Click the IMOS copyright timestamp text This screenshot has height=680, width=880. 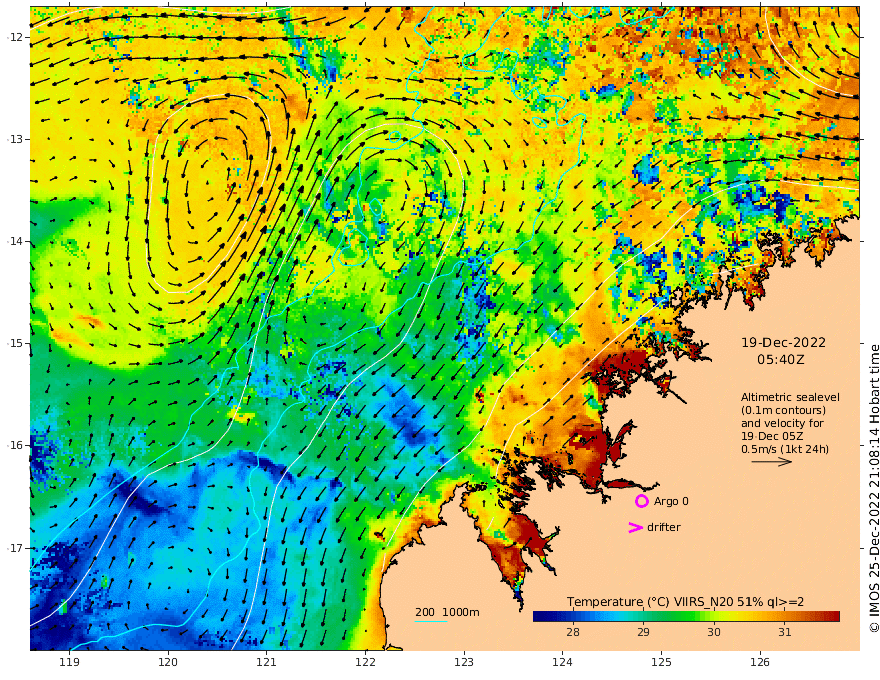click(874, 488)
